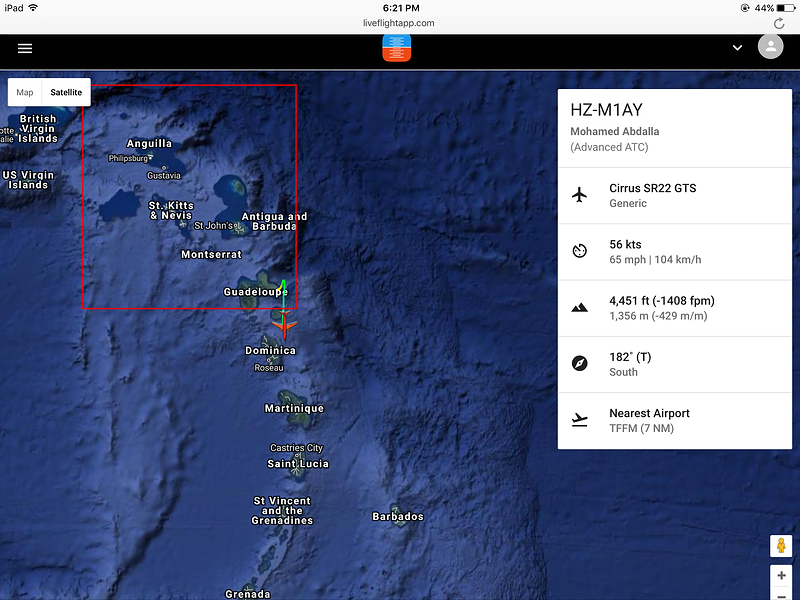This screenshot has width=800, height=600.
Task: Click the battery indicator in status bar
Action: point(785,8)
